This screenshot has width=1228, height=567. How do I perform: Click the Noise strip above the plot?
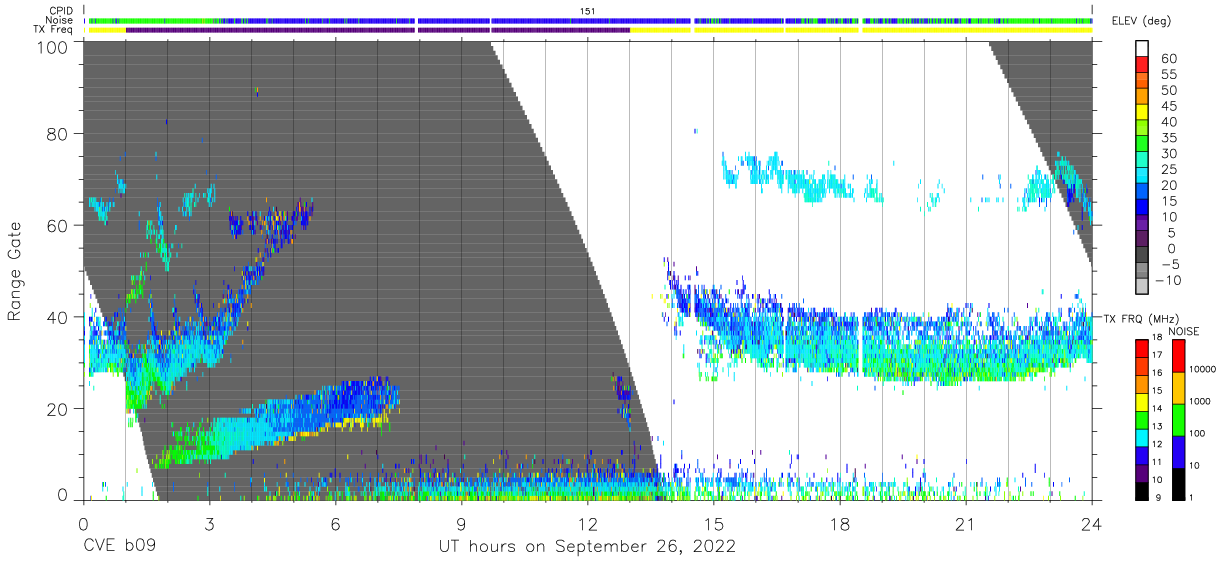590,20
